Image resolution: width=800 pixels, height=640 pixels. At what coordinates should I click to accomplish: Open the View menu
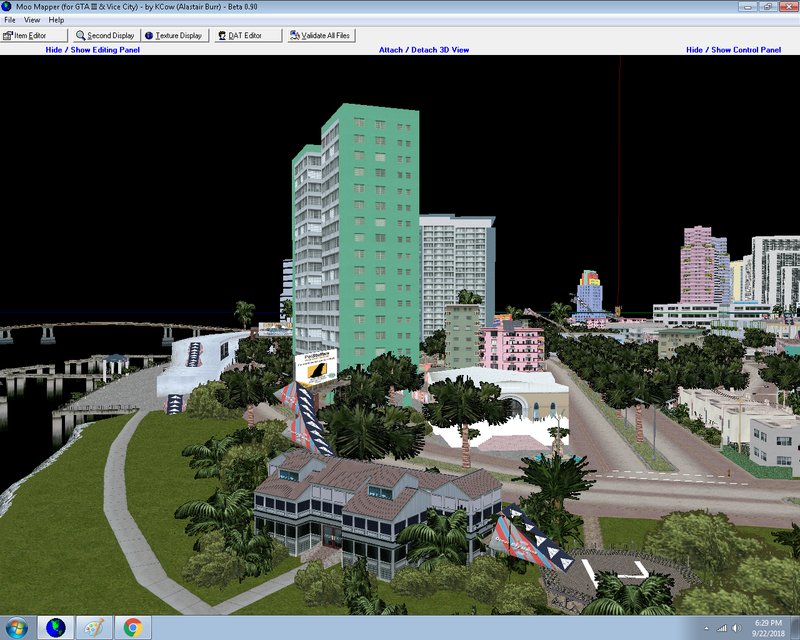click(x=32, y=20)
